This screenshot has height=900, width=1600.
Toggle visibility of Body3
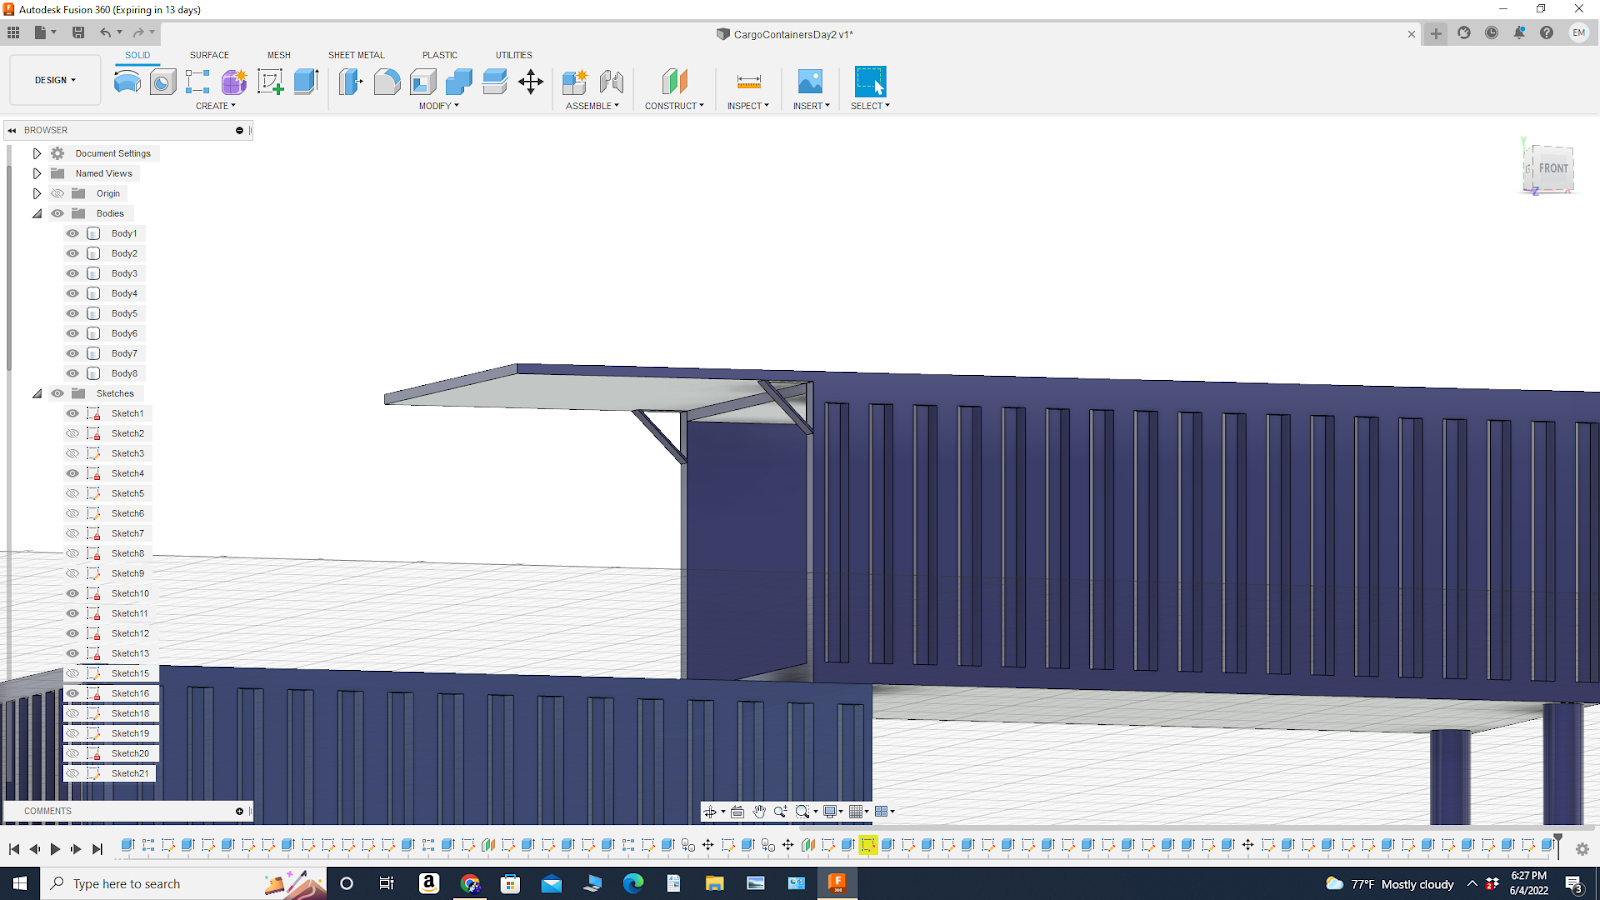coord(71,273)
